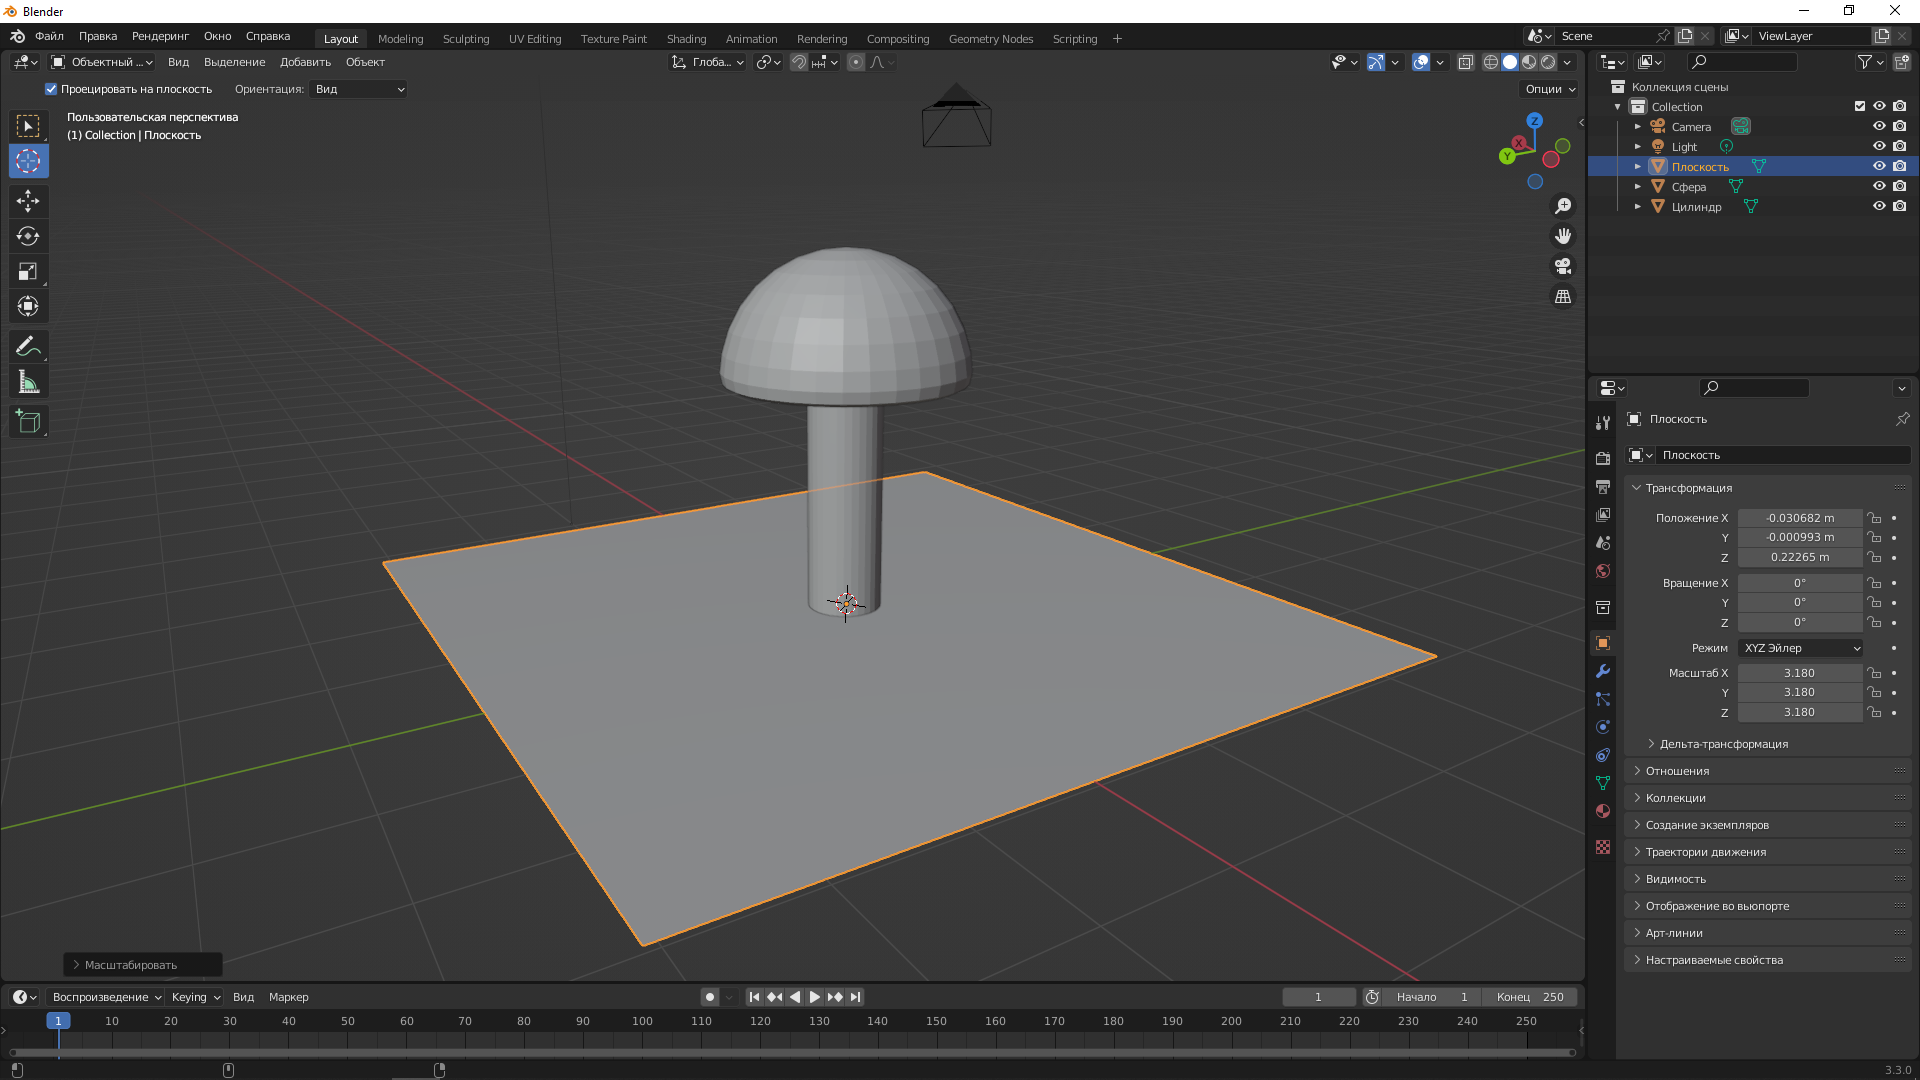Toggle 'Проецировать на плоскость' checkbox
The image size is (1920, 1080).
coord(51,89)
